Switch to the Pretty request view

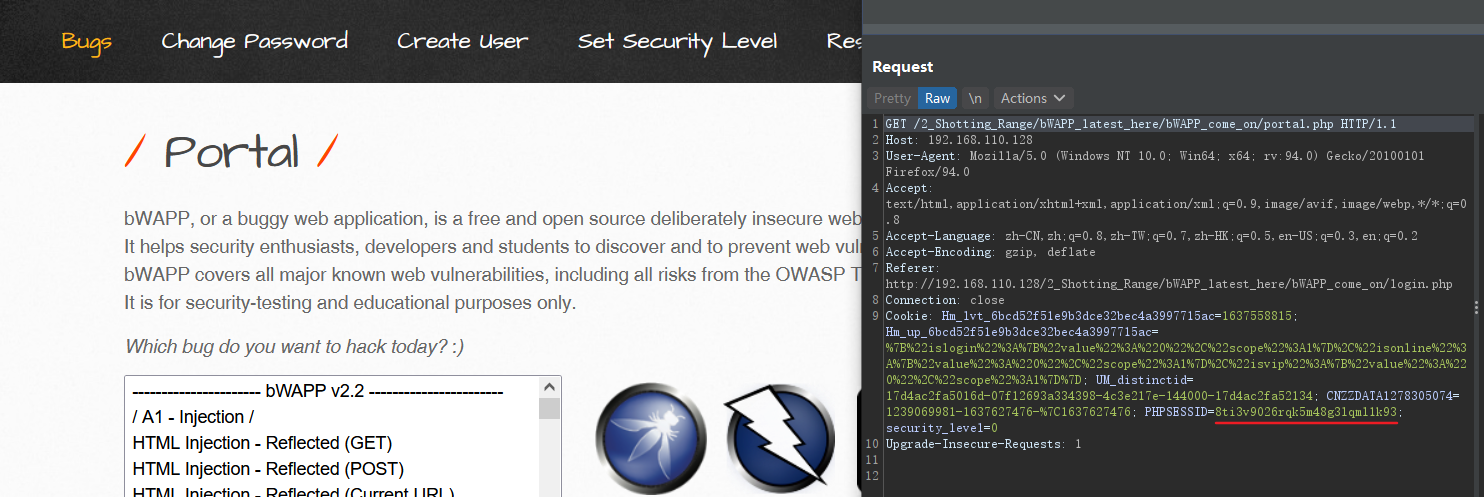point(892,98)
